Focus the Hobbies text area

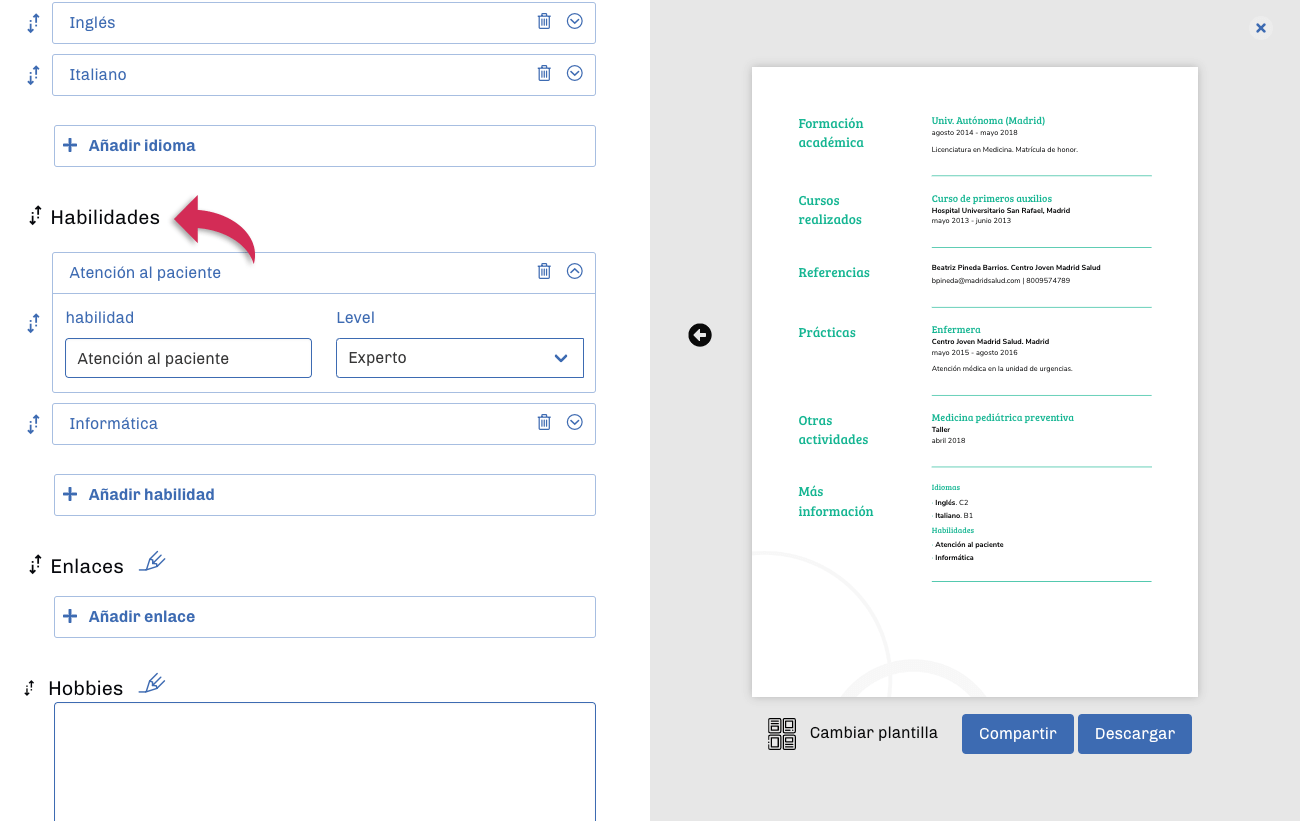click(325, 761)
